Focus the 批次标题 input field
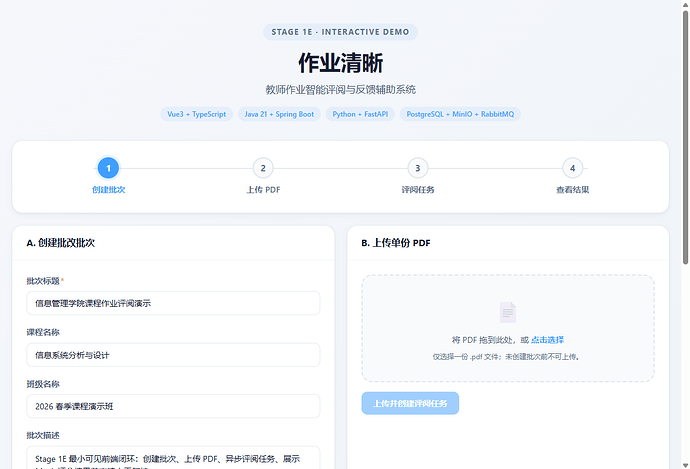 pyautogui.click(x=173, y=303)
